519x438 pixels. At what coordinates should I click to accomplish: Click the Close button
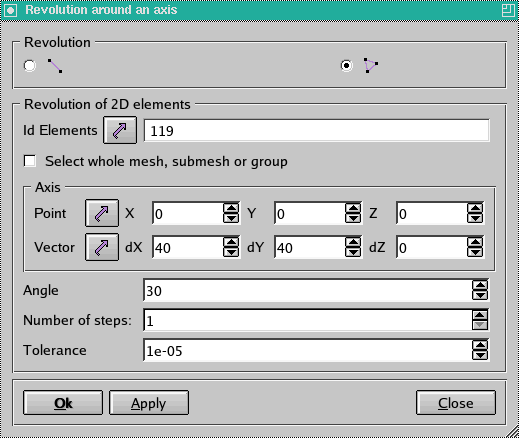pos(456,403)
